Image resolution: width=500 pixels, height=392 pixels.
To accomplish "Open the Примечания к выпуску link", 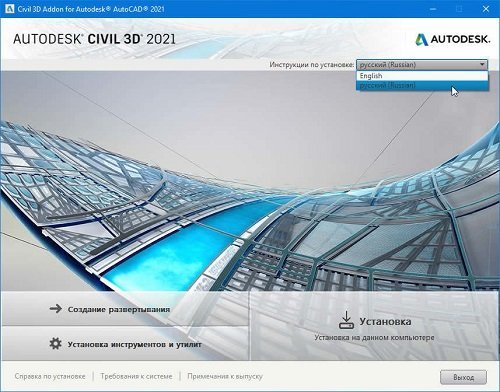I will coord(225,376).
